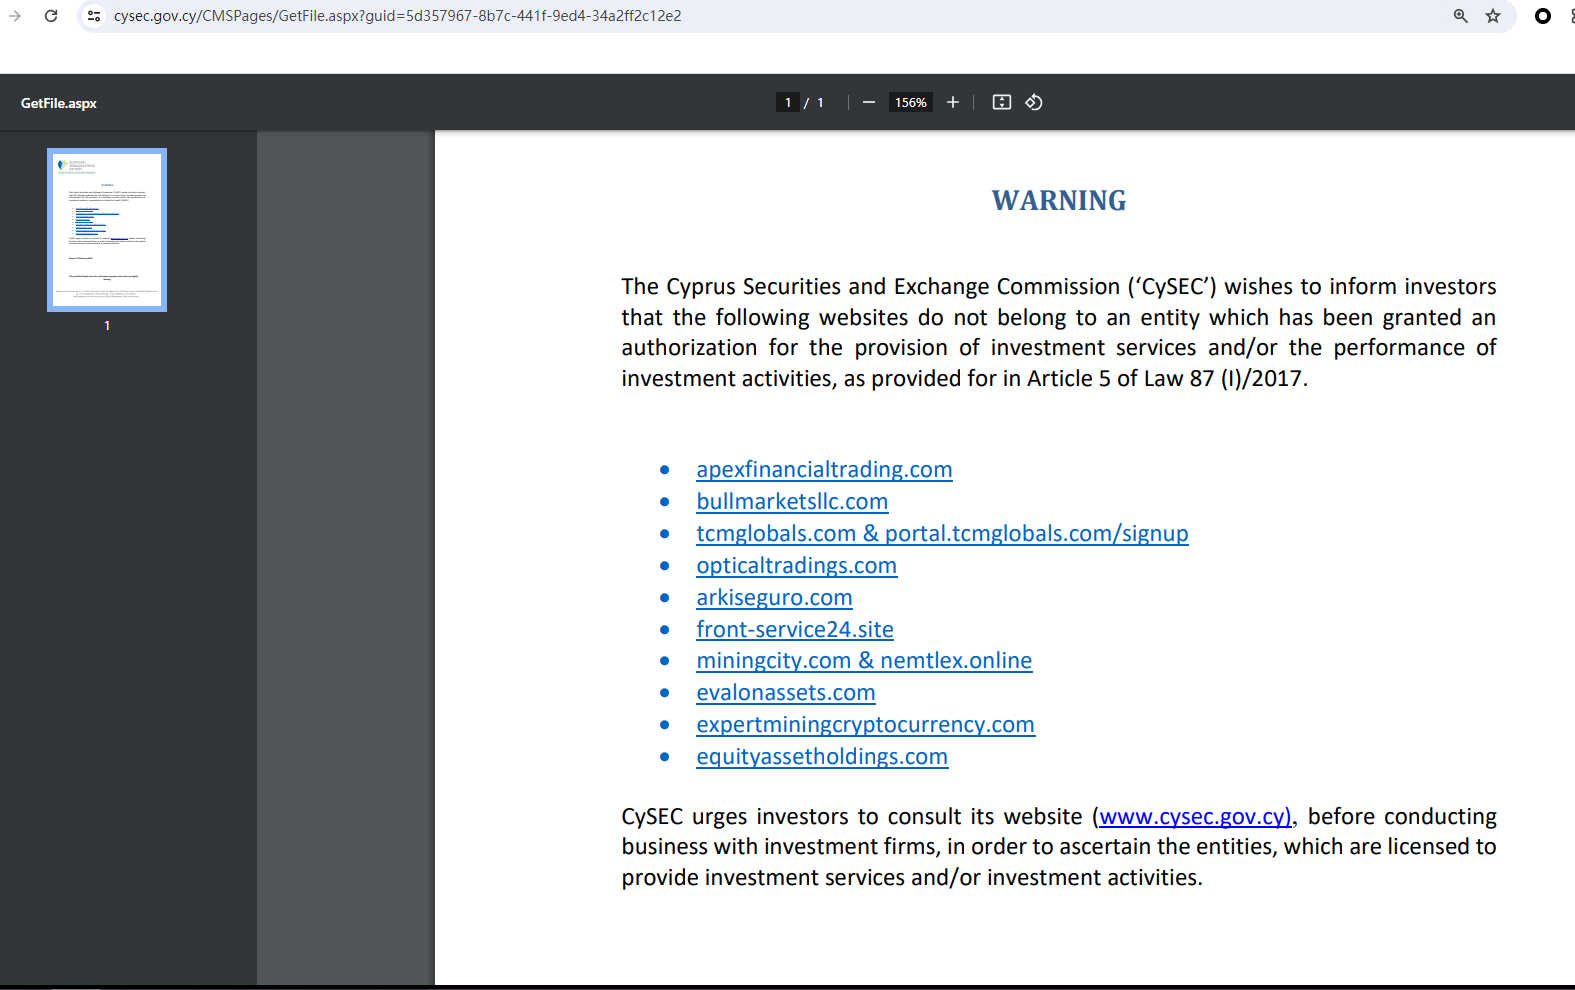The height and width of the screenshot is (990, 1575).
Task: Follow the opticaltradings.com link
Action: point(796,566)
